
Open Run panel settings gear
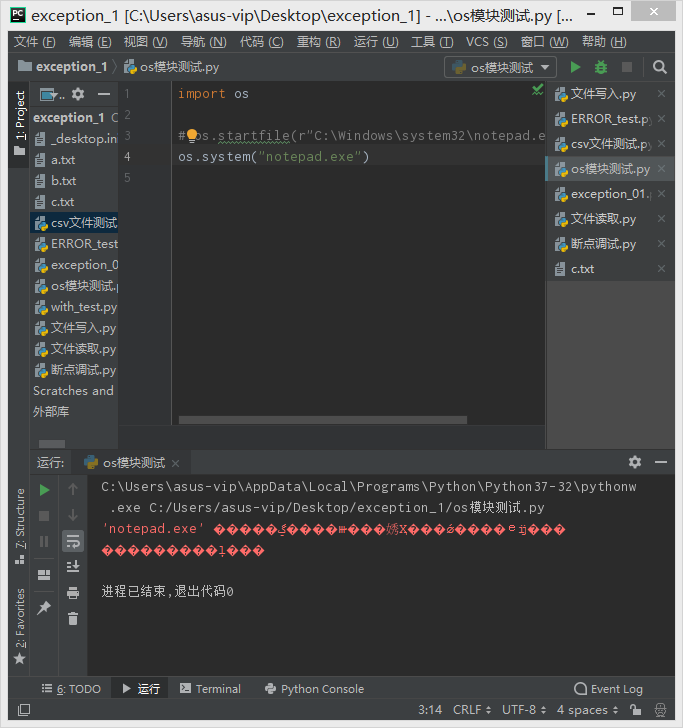[635, 462]
